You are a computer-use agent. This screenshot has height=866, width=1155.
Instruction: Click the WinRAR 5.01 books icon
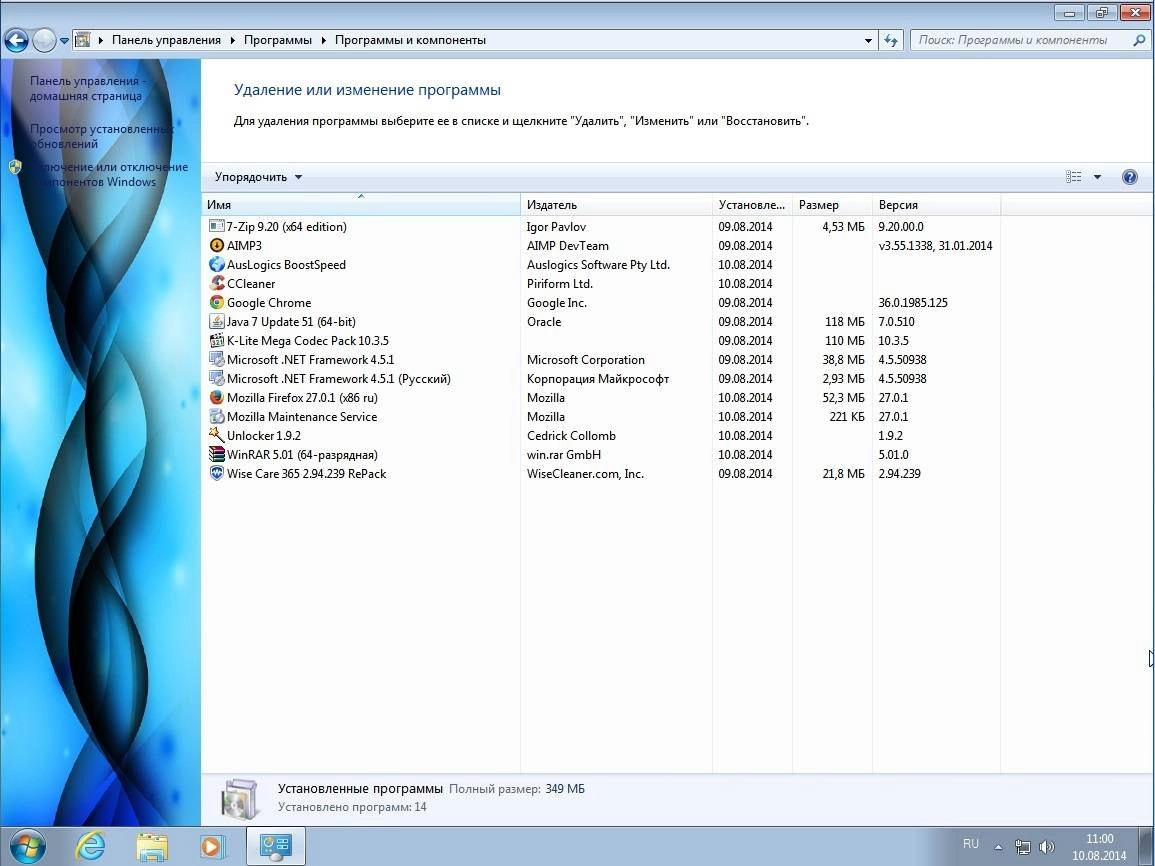coord(217,454)
